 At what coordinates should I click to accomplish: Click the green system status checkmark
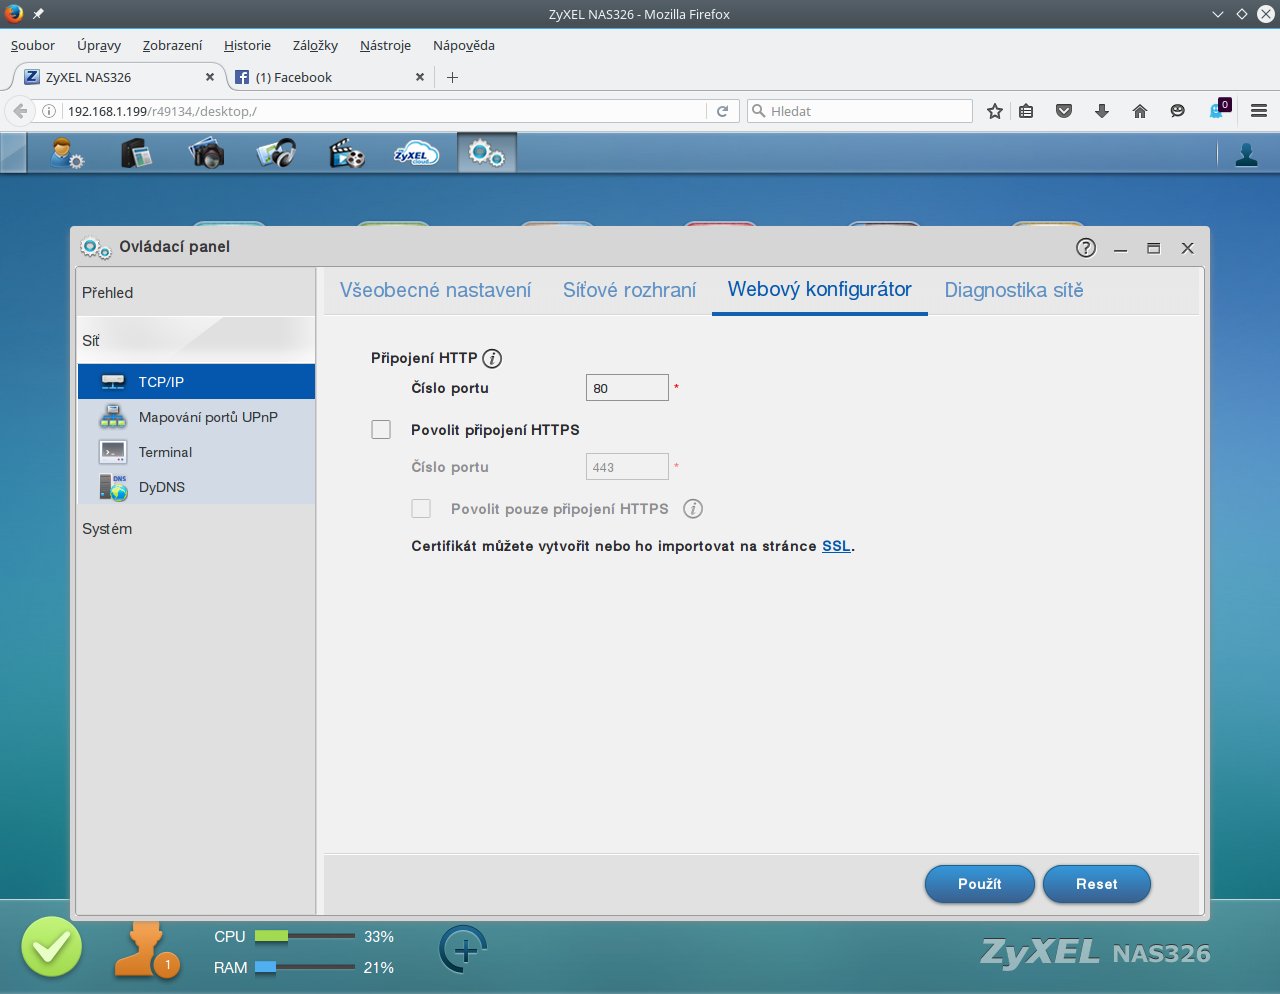[51, 947]
